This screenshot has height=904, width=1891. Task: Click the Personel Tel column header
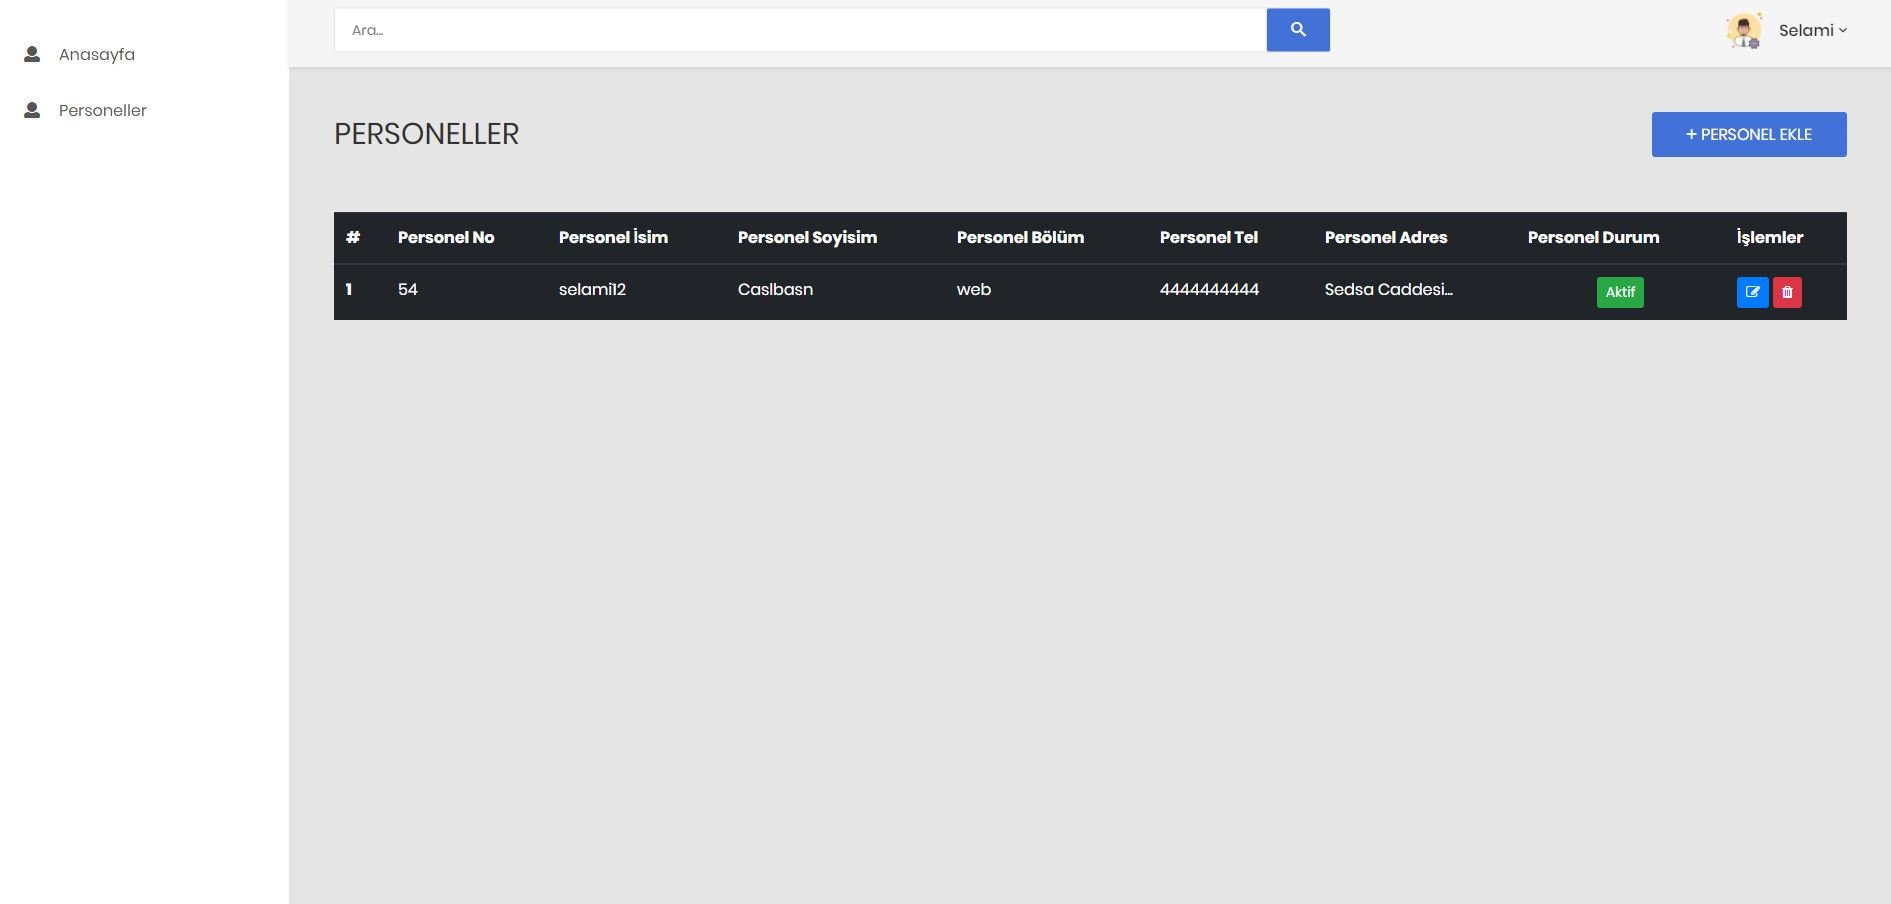1209,237
